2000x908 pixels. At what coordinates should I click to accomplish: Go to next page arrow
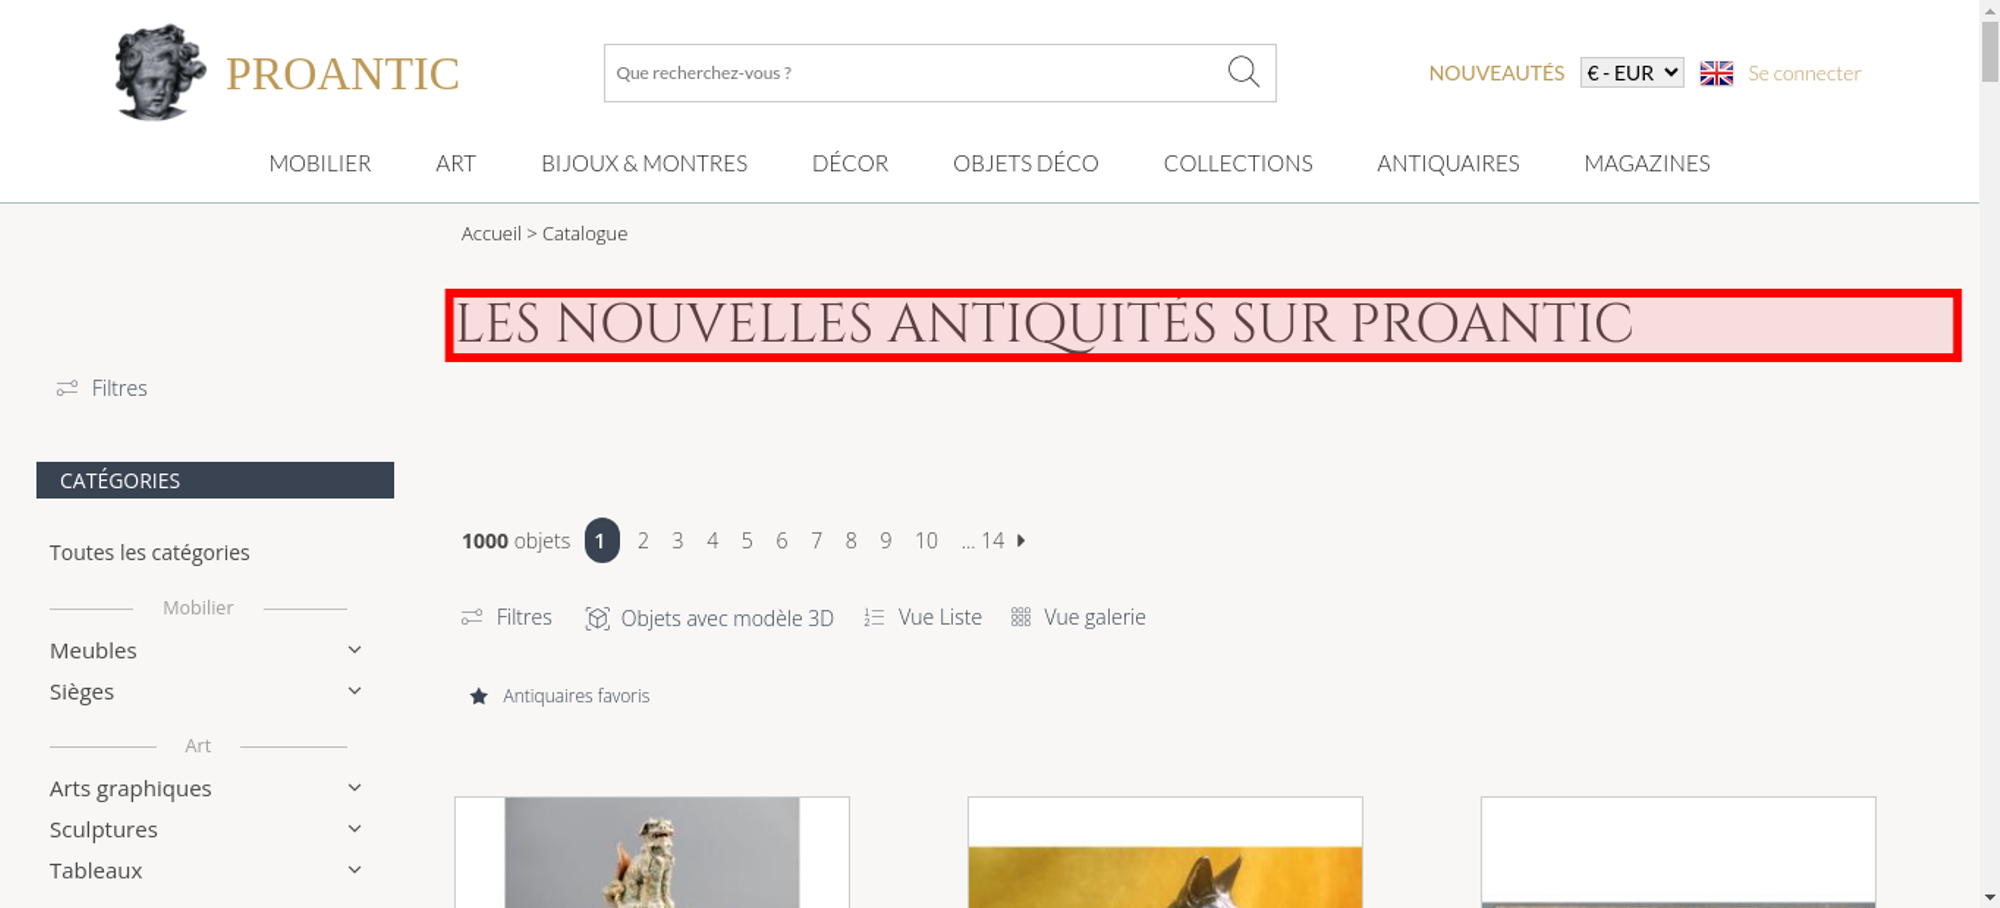pyautogui.click(x=1021, y=540)
